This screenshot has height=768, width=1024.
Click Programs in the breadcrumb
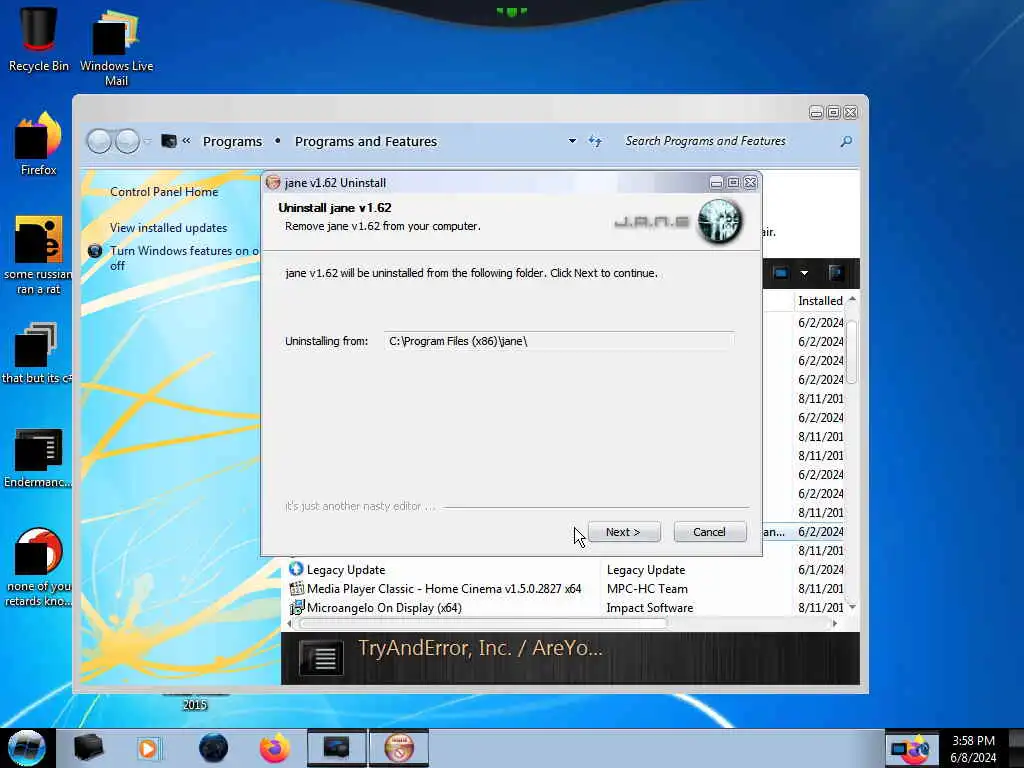point(232,141)
